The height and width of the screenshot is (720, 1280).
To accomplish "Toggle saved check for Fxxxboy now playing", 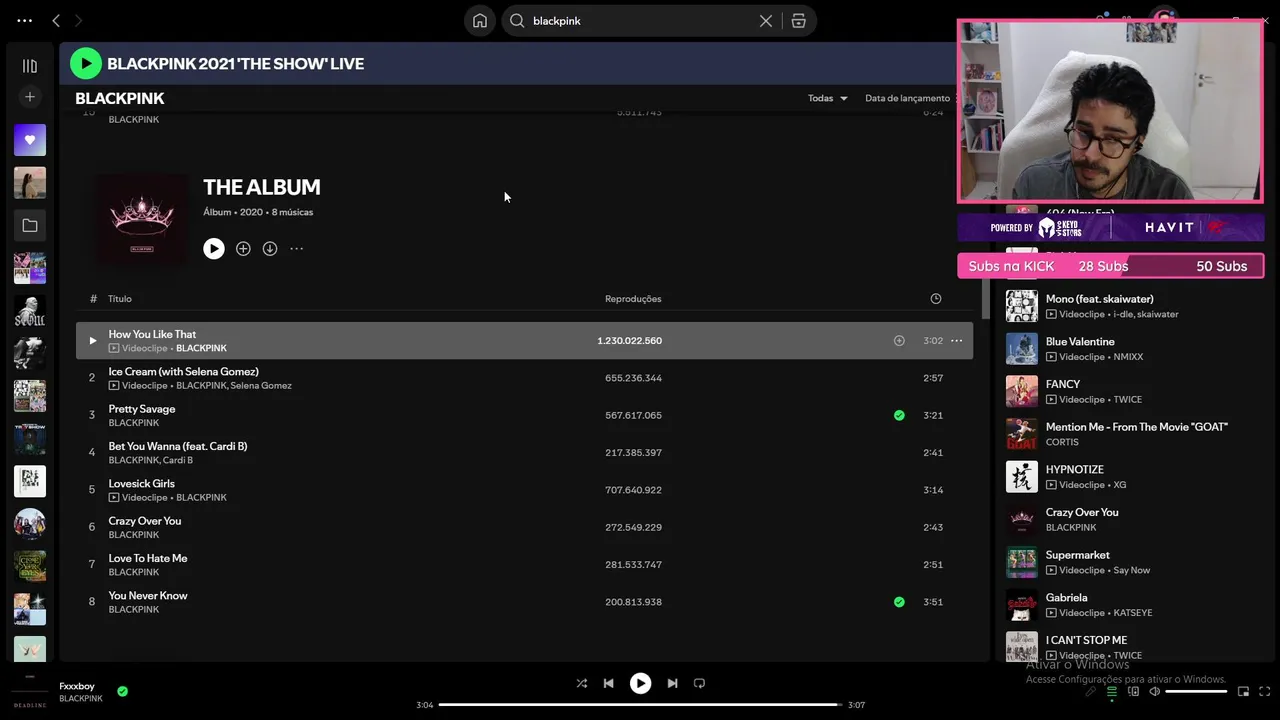I will pyautogui.click(x=122, y=691).
